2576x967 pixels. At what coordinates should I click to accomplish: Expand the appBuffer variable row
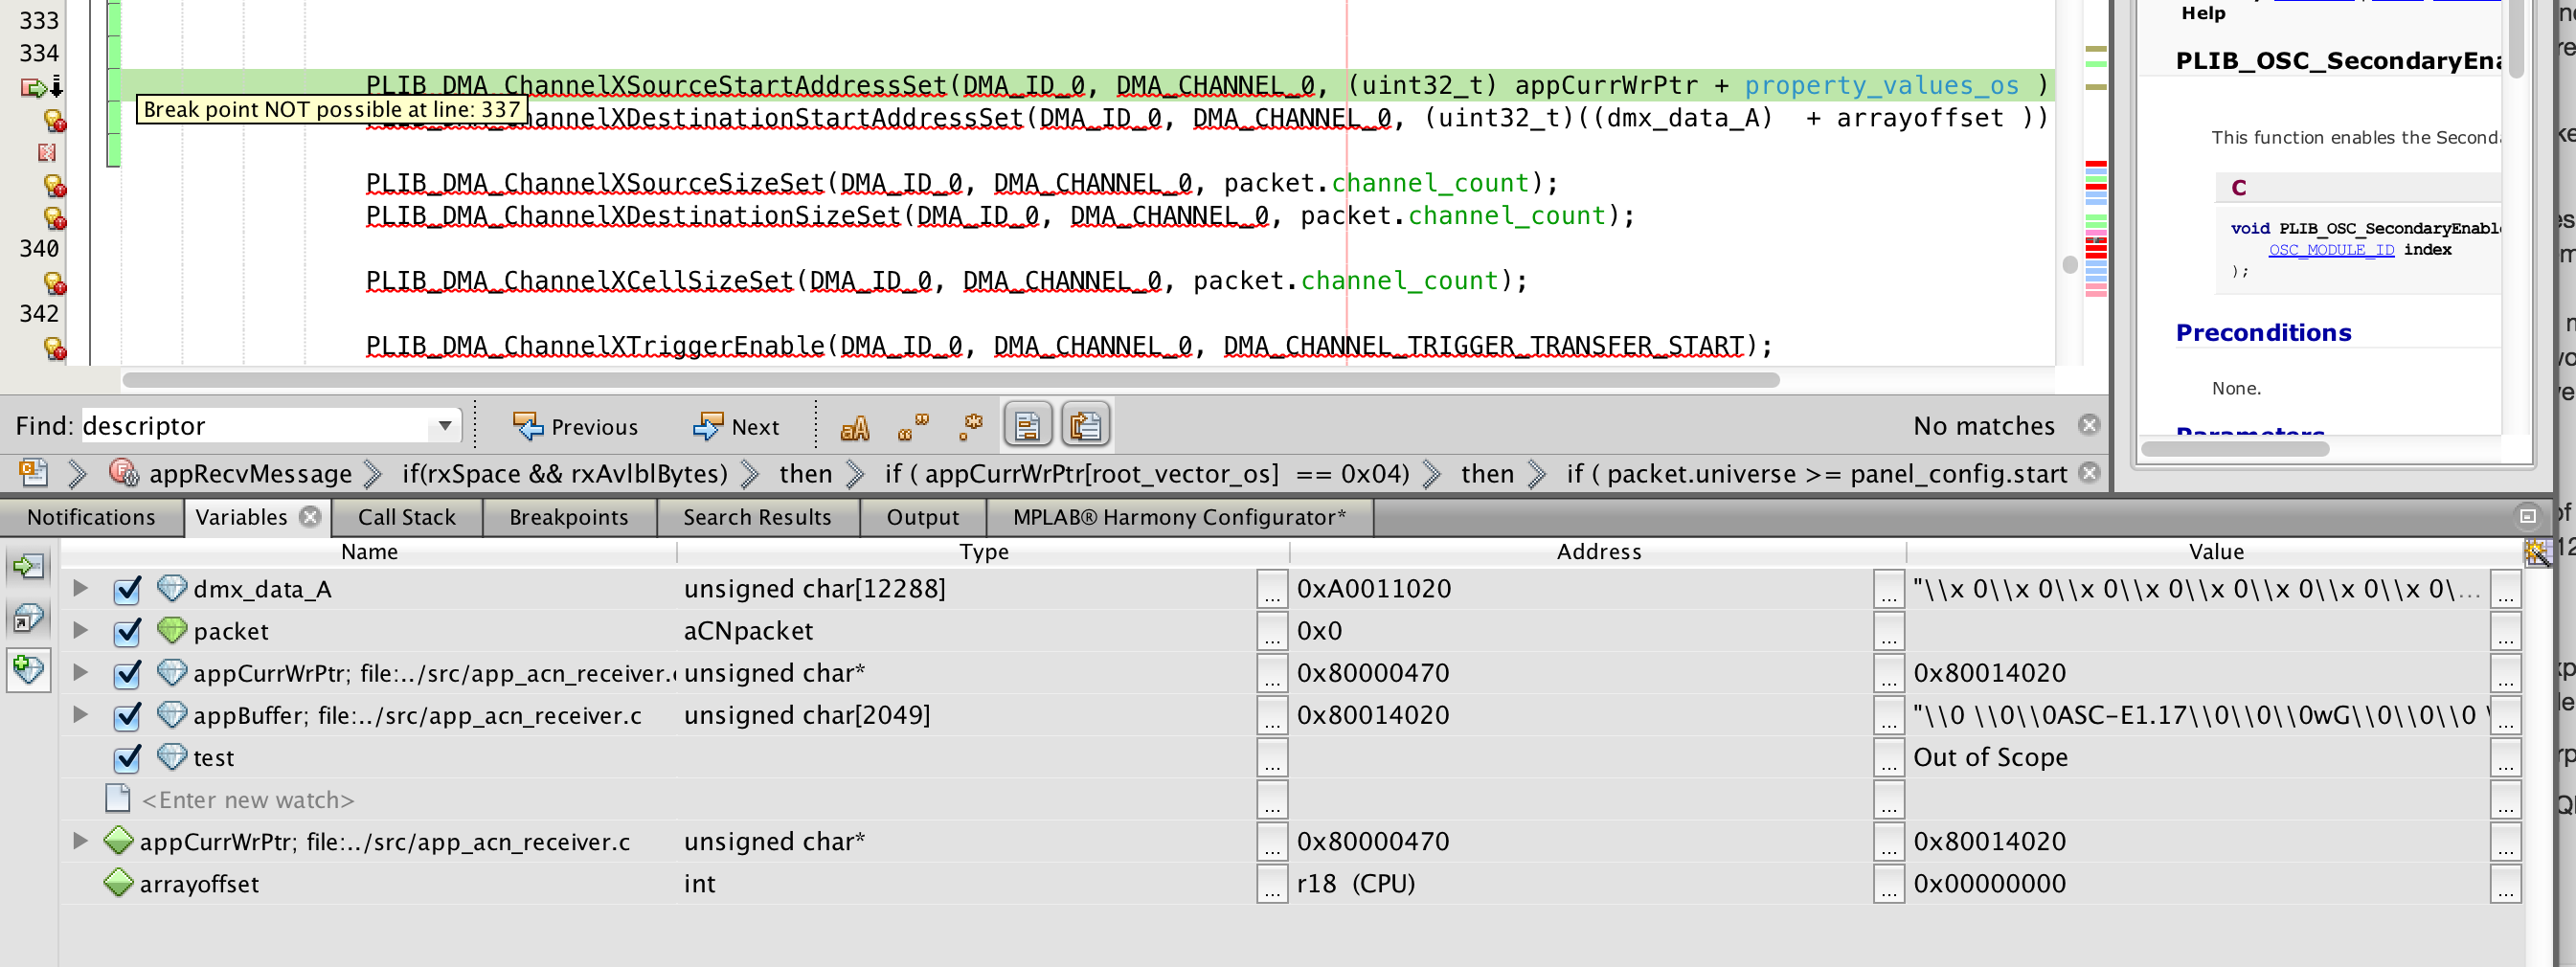click(x=80, y=714)
